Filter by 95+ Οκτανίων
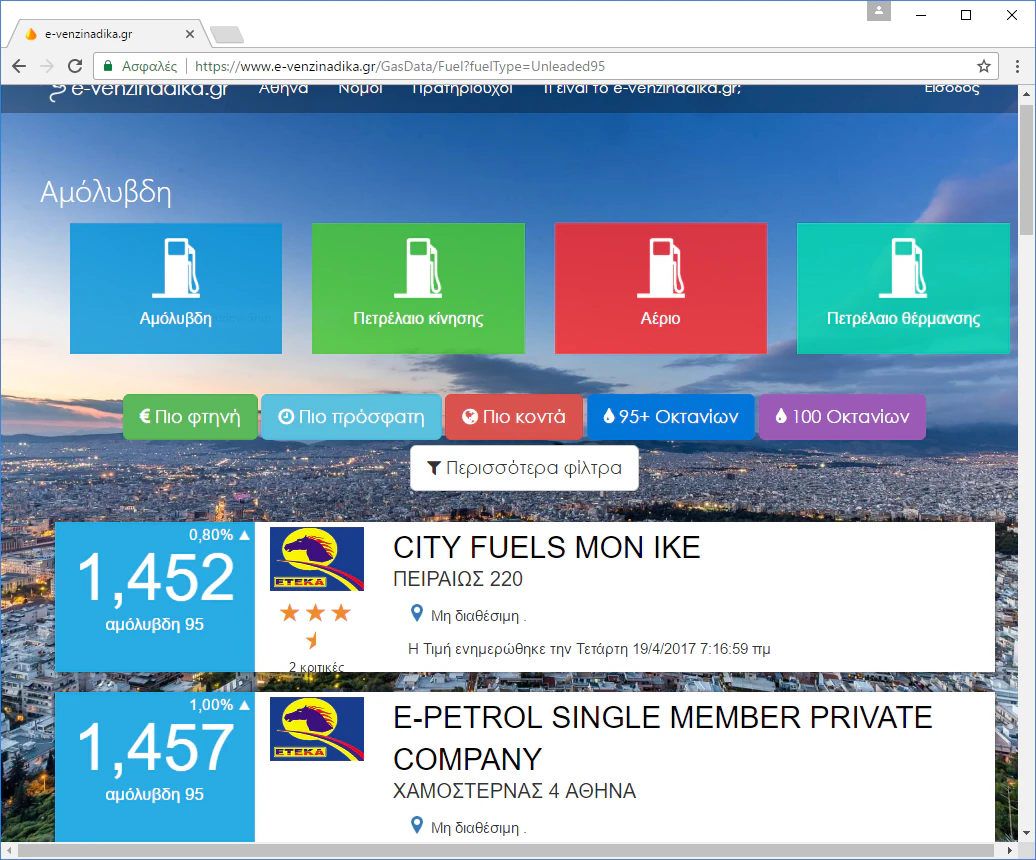The image size is (1036, 860). click(671, 417)
